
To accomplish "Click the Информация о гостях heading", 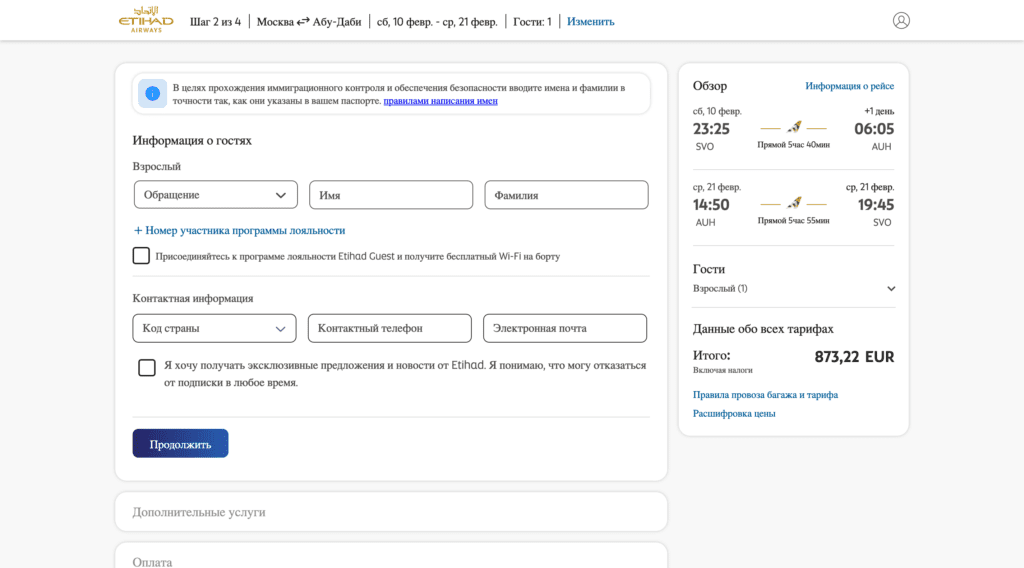I will [192, 140].
